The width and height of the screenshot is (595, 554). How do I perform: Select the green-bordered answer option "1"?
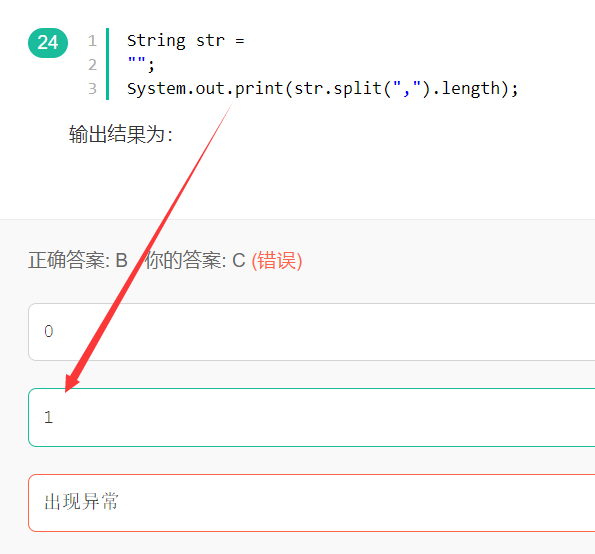(312, 417)
